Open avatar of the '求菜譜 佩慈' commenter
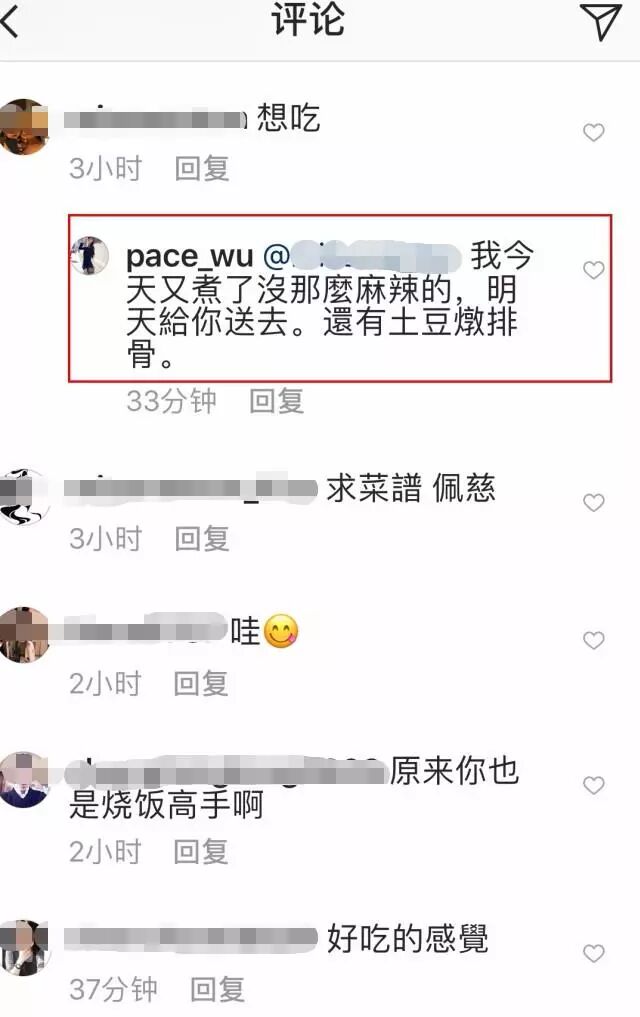This screenshot has height=1017, width=640. coord(24,496)
